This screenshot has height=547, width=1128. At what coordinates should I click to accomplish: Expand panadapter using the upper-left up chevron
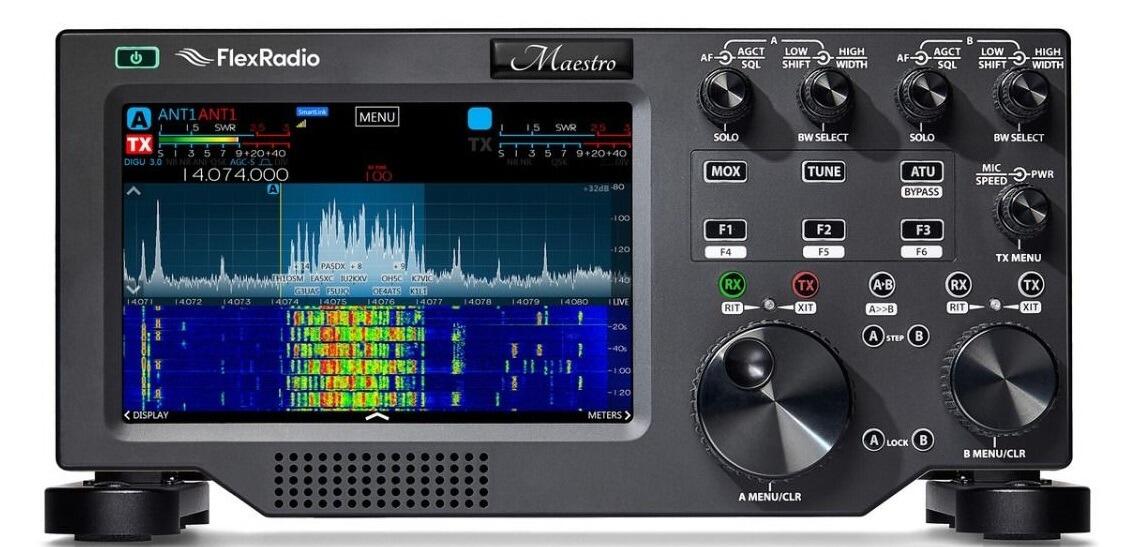point(132,191)
